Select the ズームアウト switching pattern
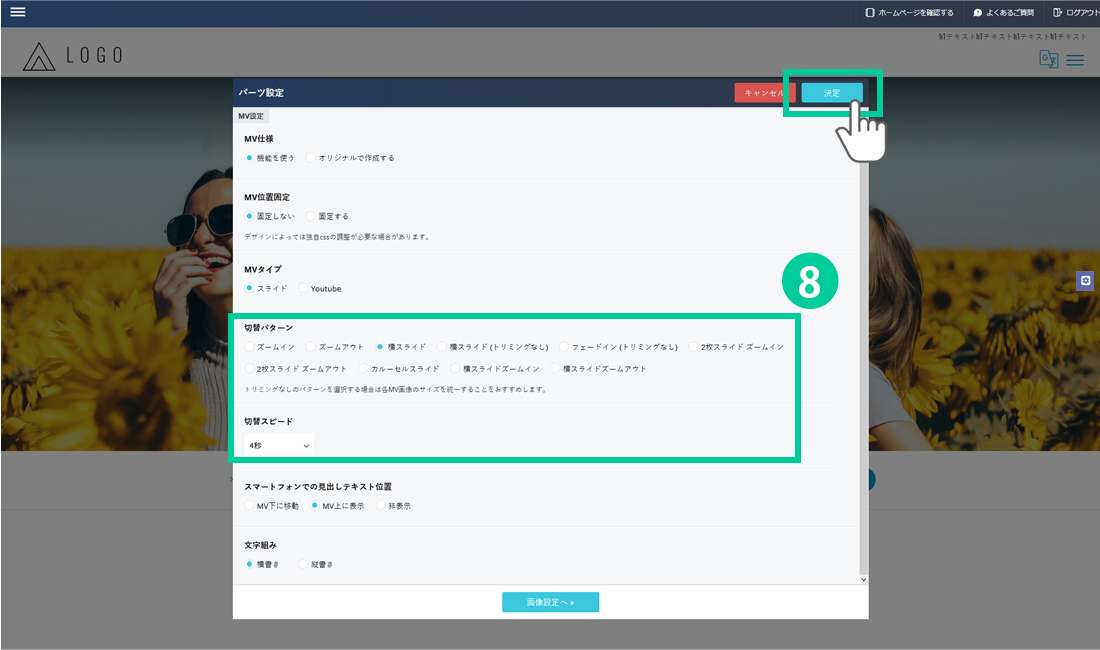 312,347
